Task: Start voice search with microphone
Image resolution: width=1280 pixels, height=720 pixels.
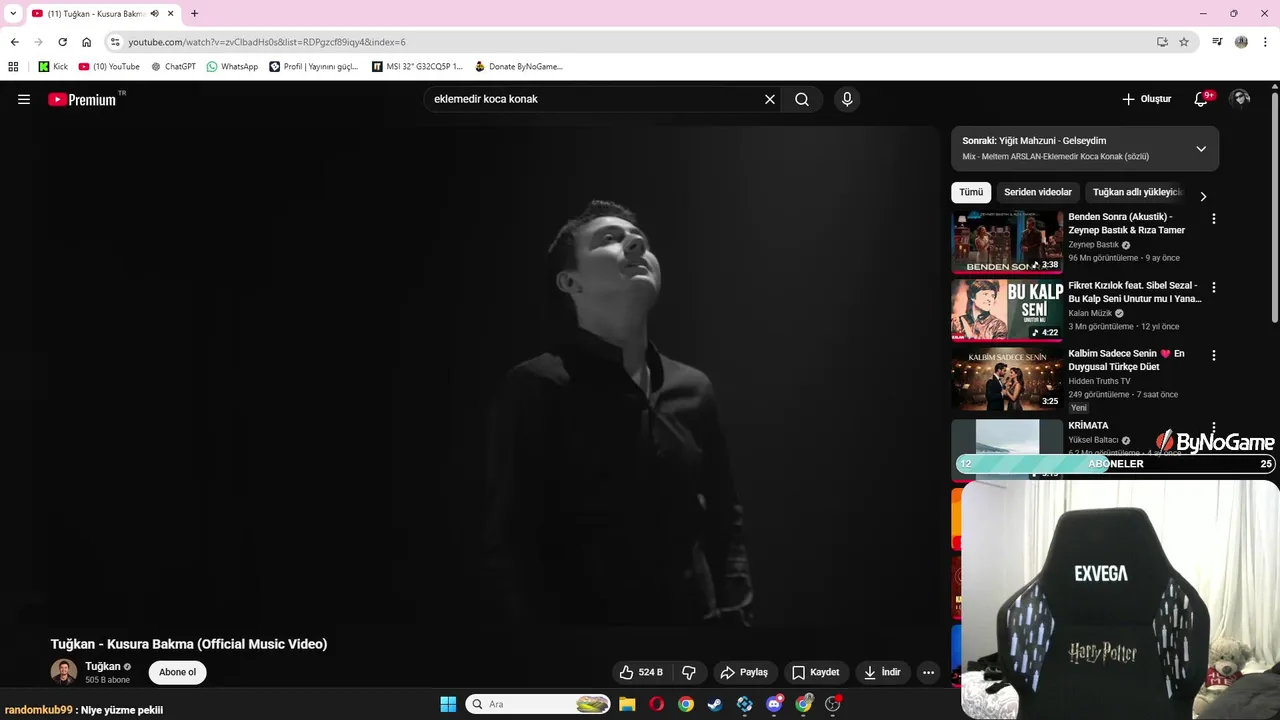Action: [847, 99]
